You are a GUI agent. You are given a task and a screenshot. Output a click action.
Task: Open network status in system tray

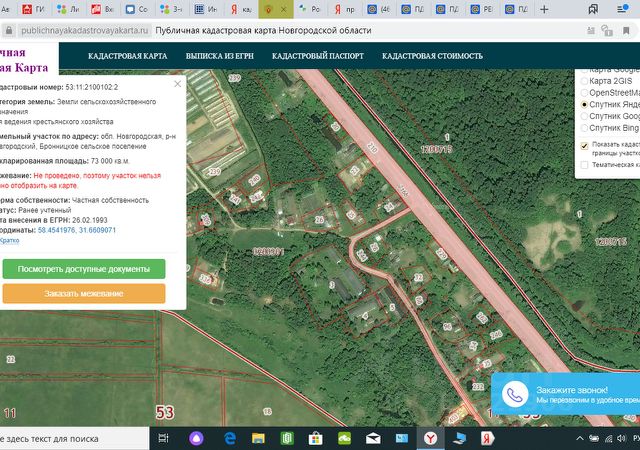pyautogui.click(x=608, y=439)
